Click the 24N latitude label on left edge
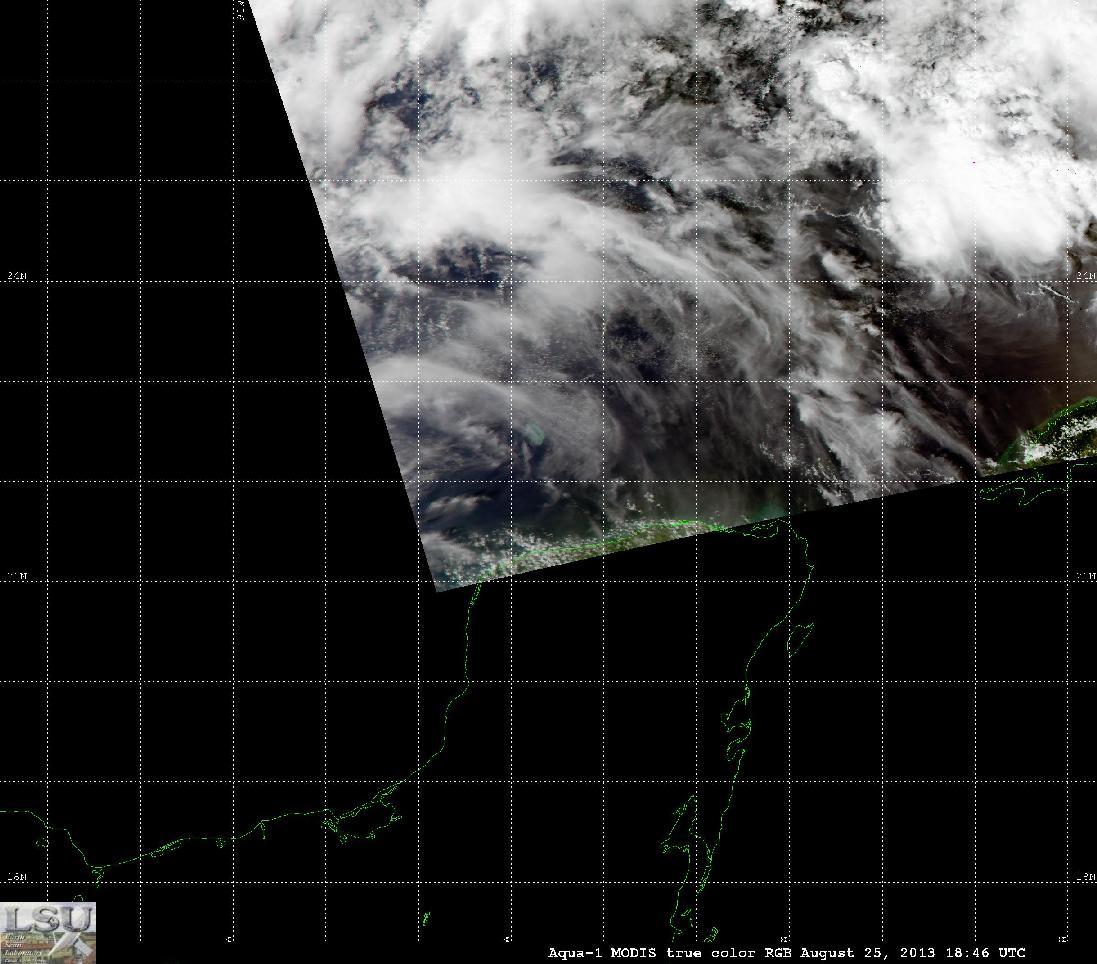Image resolution: width=1097 pixels, height=964 pixels. [x=17, y=276]
